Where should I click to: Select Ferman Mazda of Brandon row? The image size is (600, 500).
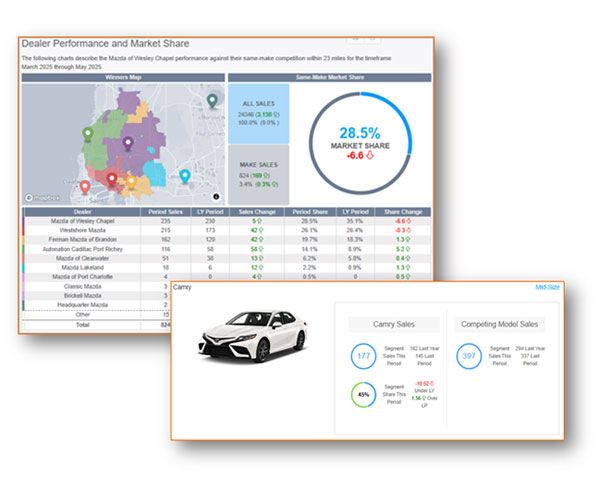click(227, 239)
